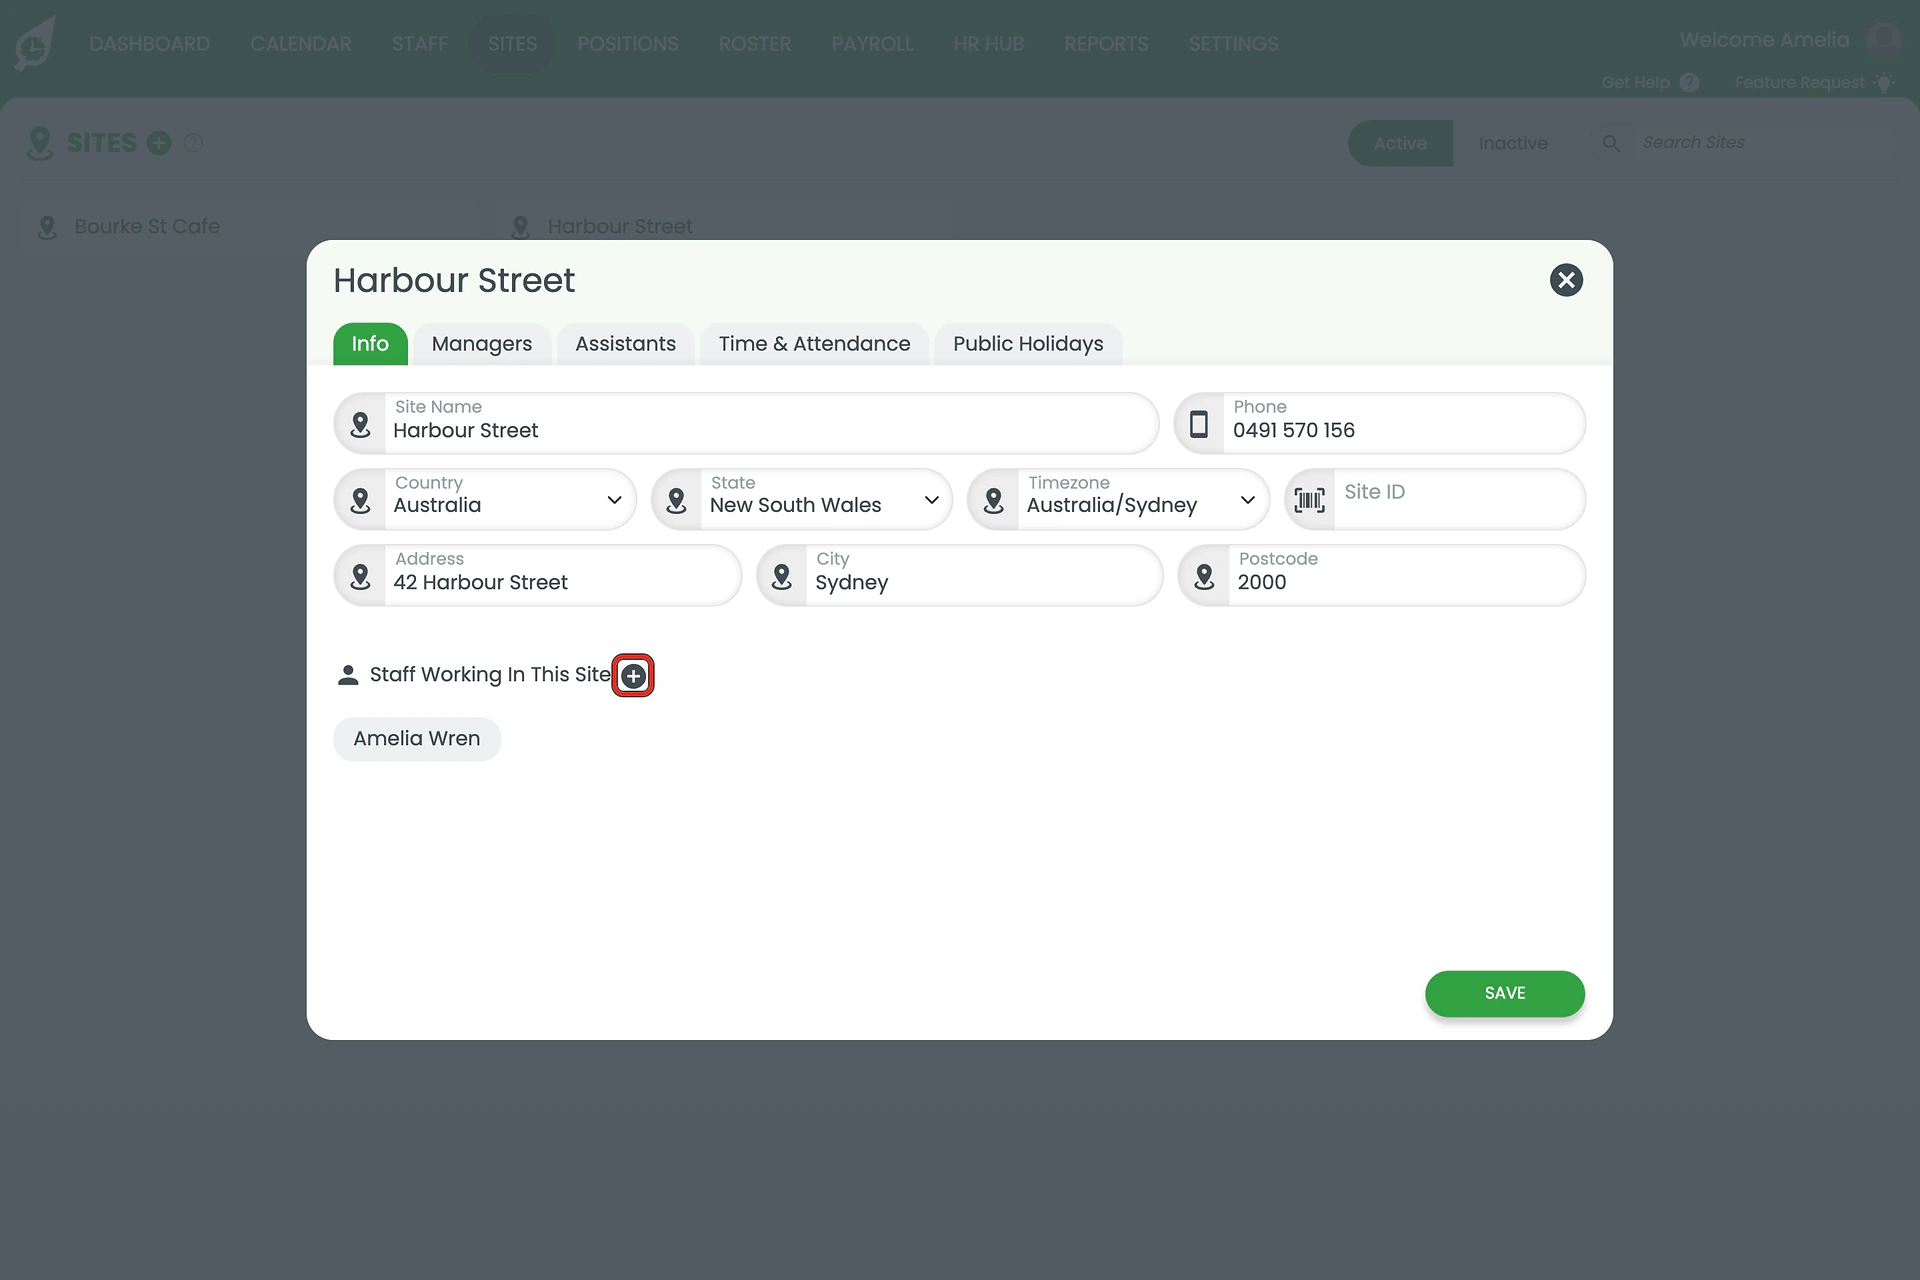Select the Info tab
The image size is (1920, 1280).
coord(370,344)
